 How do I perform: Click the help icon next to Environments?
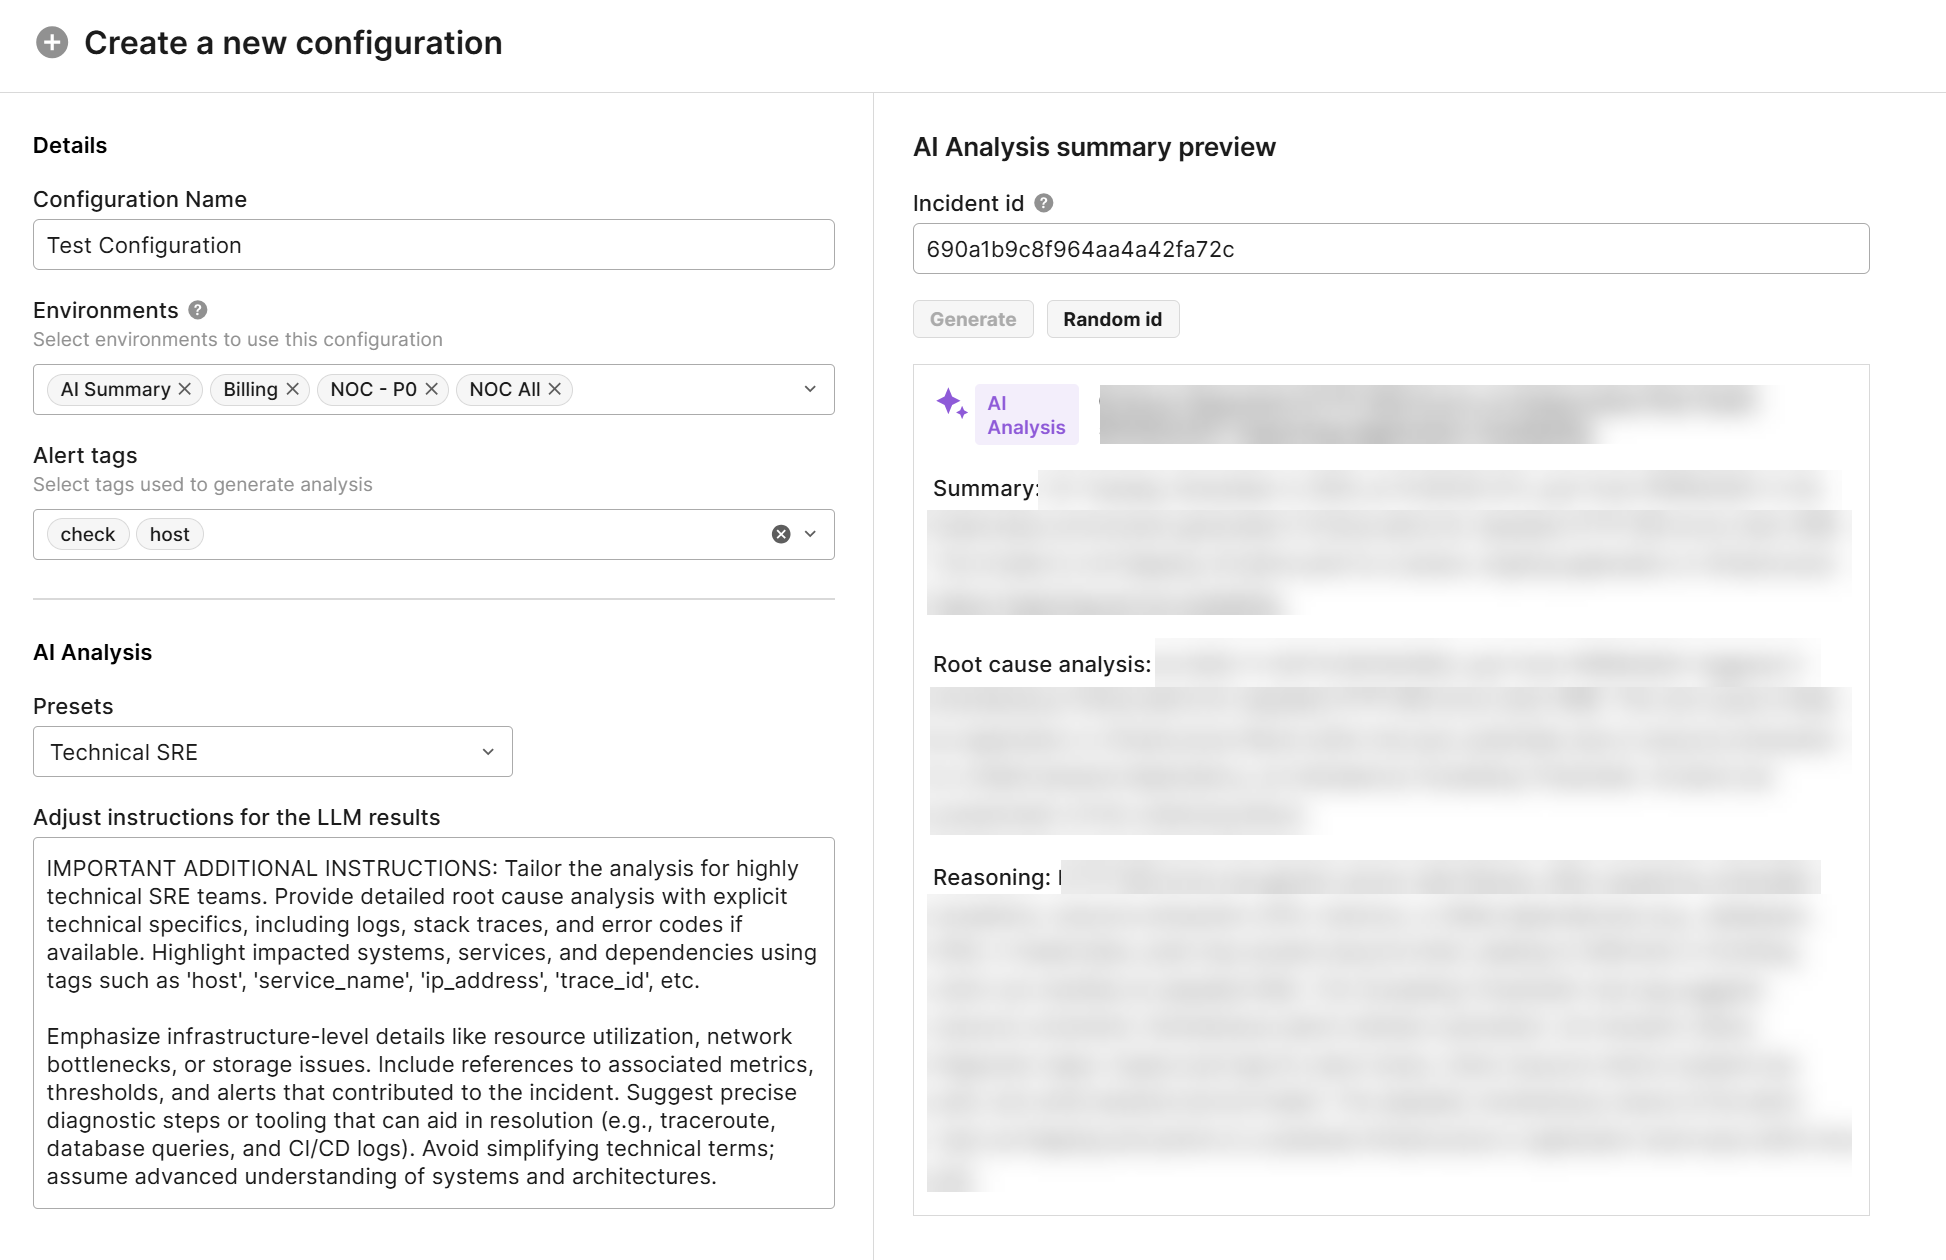click(198, 310)
